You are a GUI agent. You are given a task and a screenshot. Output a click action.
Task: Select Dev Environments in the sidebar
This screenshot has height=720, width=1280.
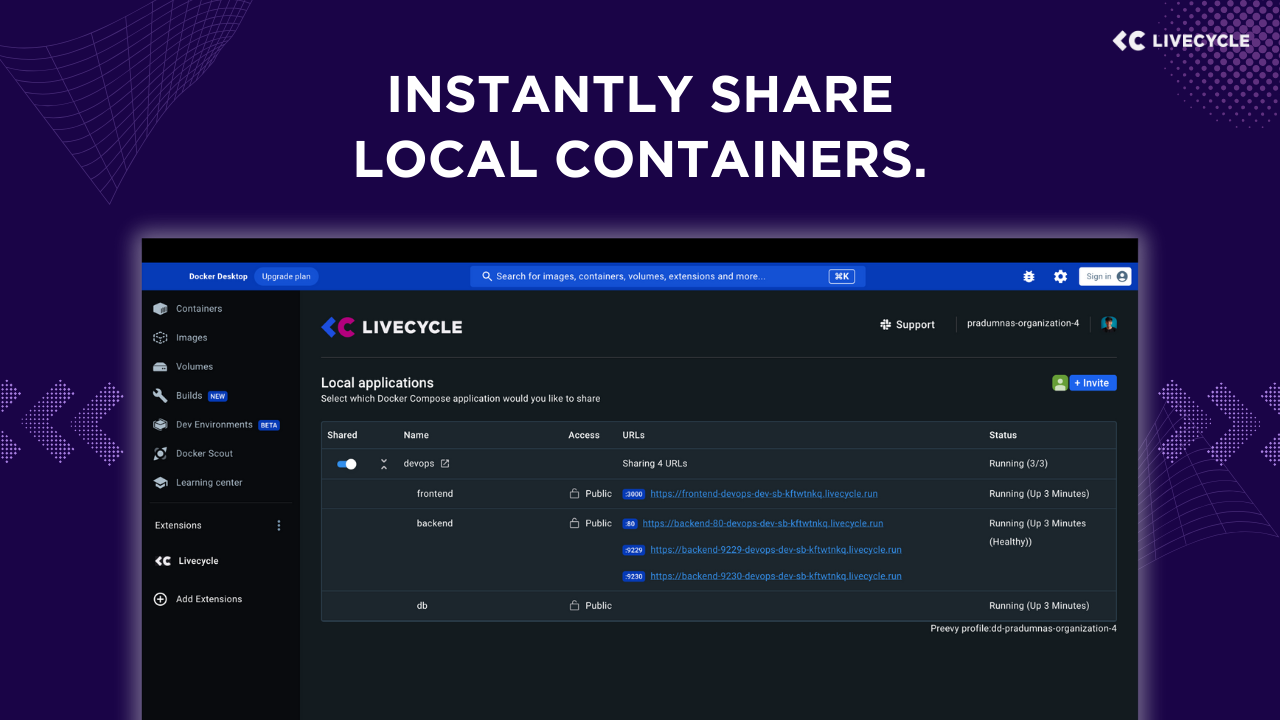coord(215,425)
